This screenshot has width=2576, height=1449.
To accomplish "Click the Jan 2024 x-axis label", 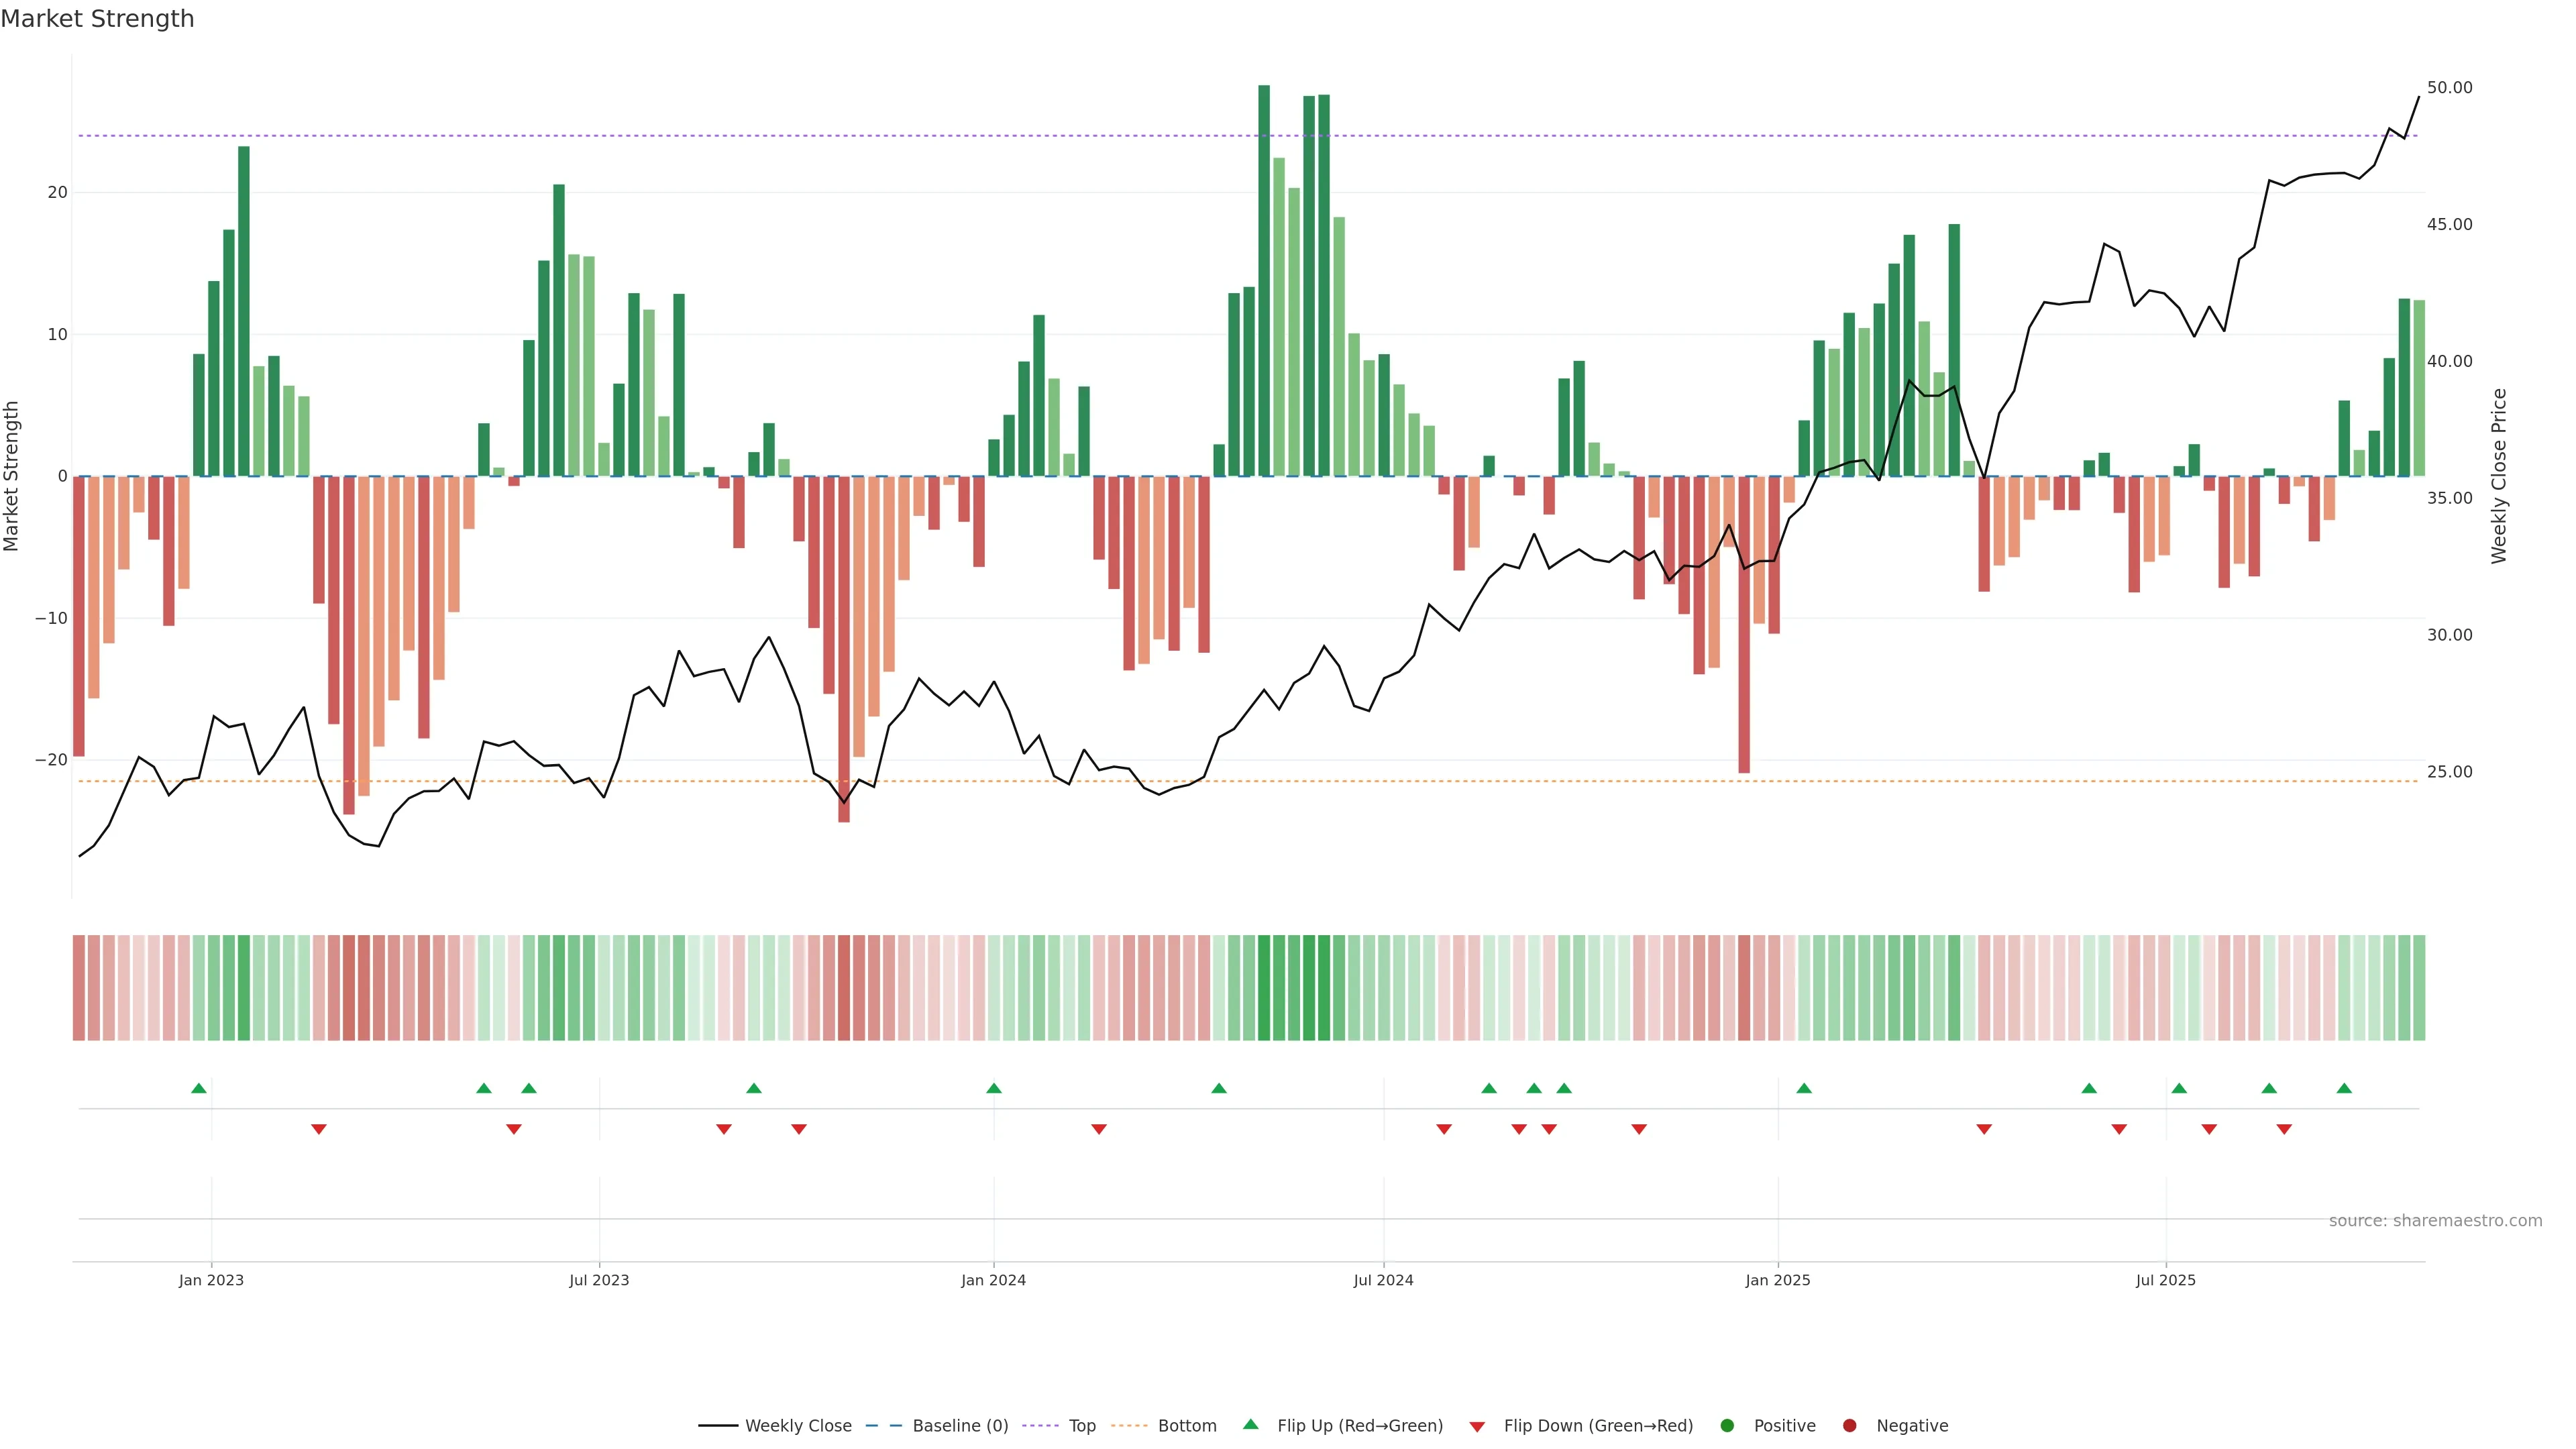I will point(993,1280).
